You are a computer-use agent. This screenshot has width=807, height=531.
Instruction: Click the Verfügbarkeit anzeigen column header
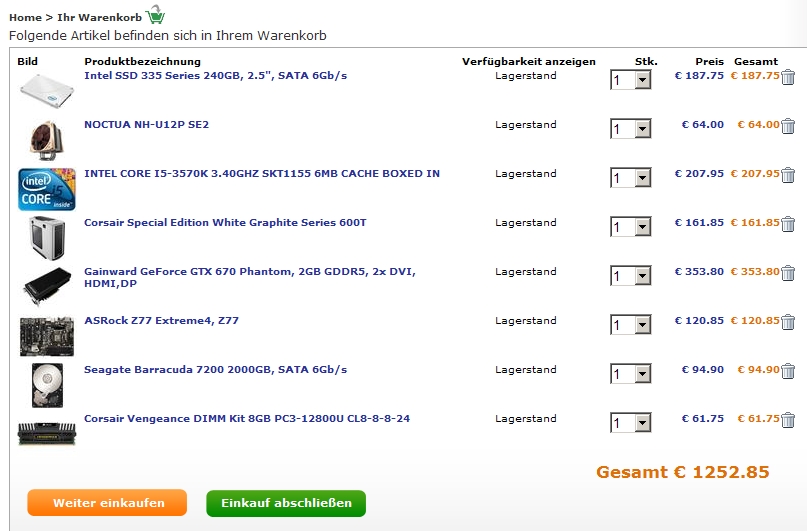(x=529, y=62)
